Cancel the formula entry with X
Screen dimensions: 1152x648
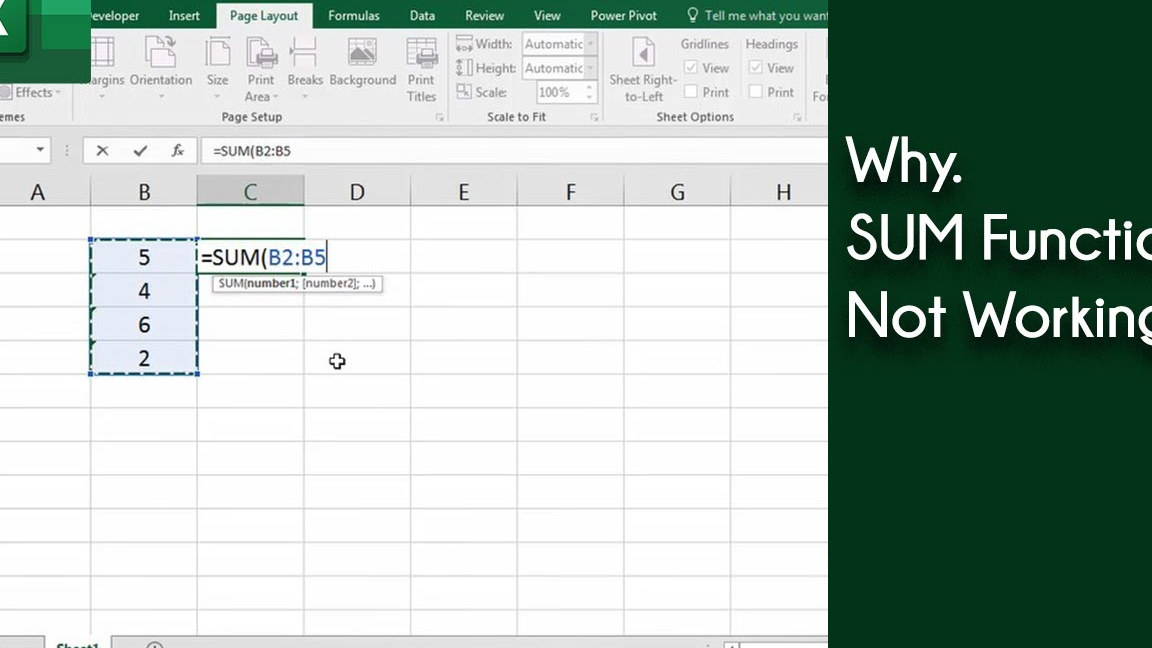[102, 151]
